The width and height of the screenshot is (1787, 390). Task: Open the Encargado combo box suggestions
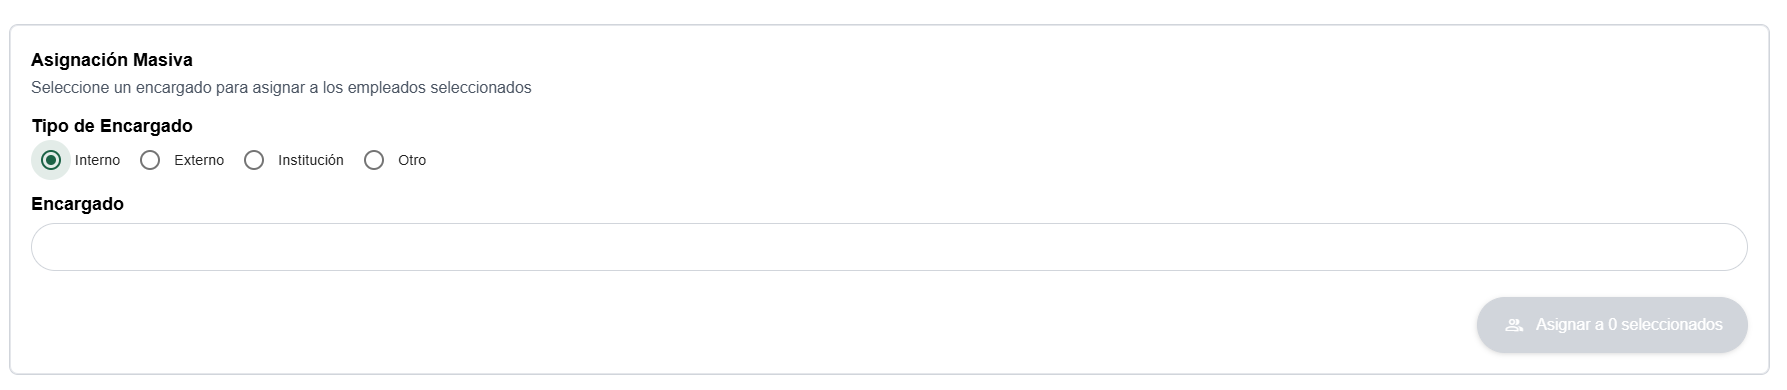[x=889, y=247]
